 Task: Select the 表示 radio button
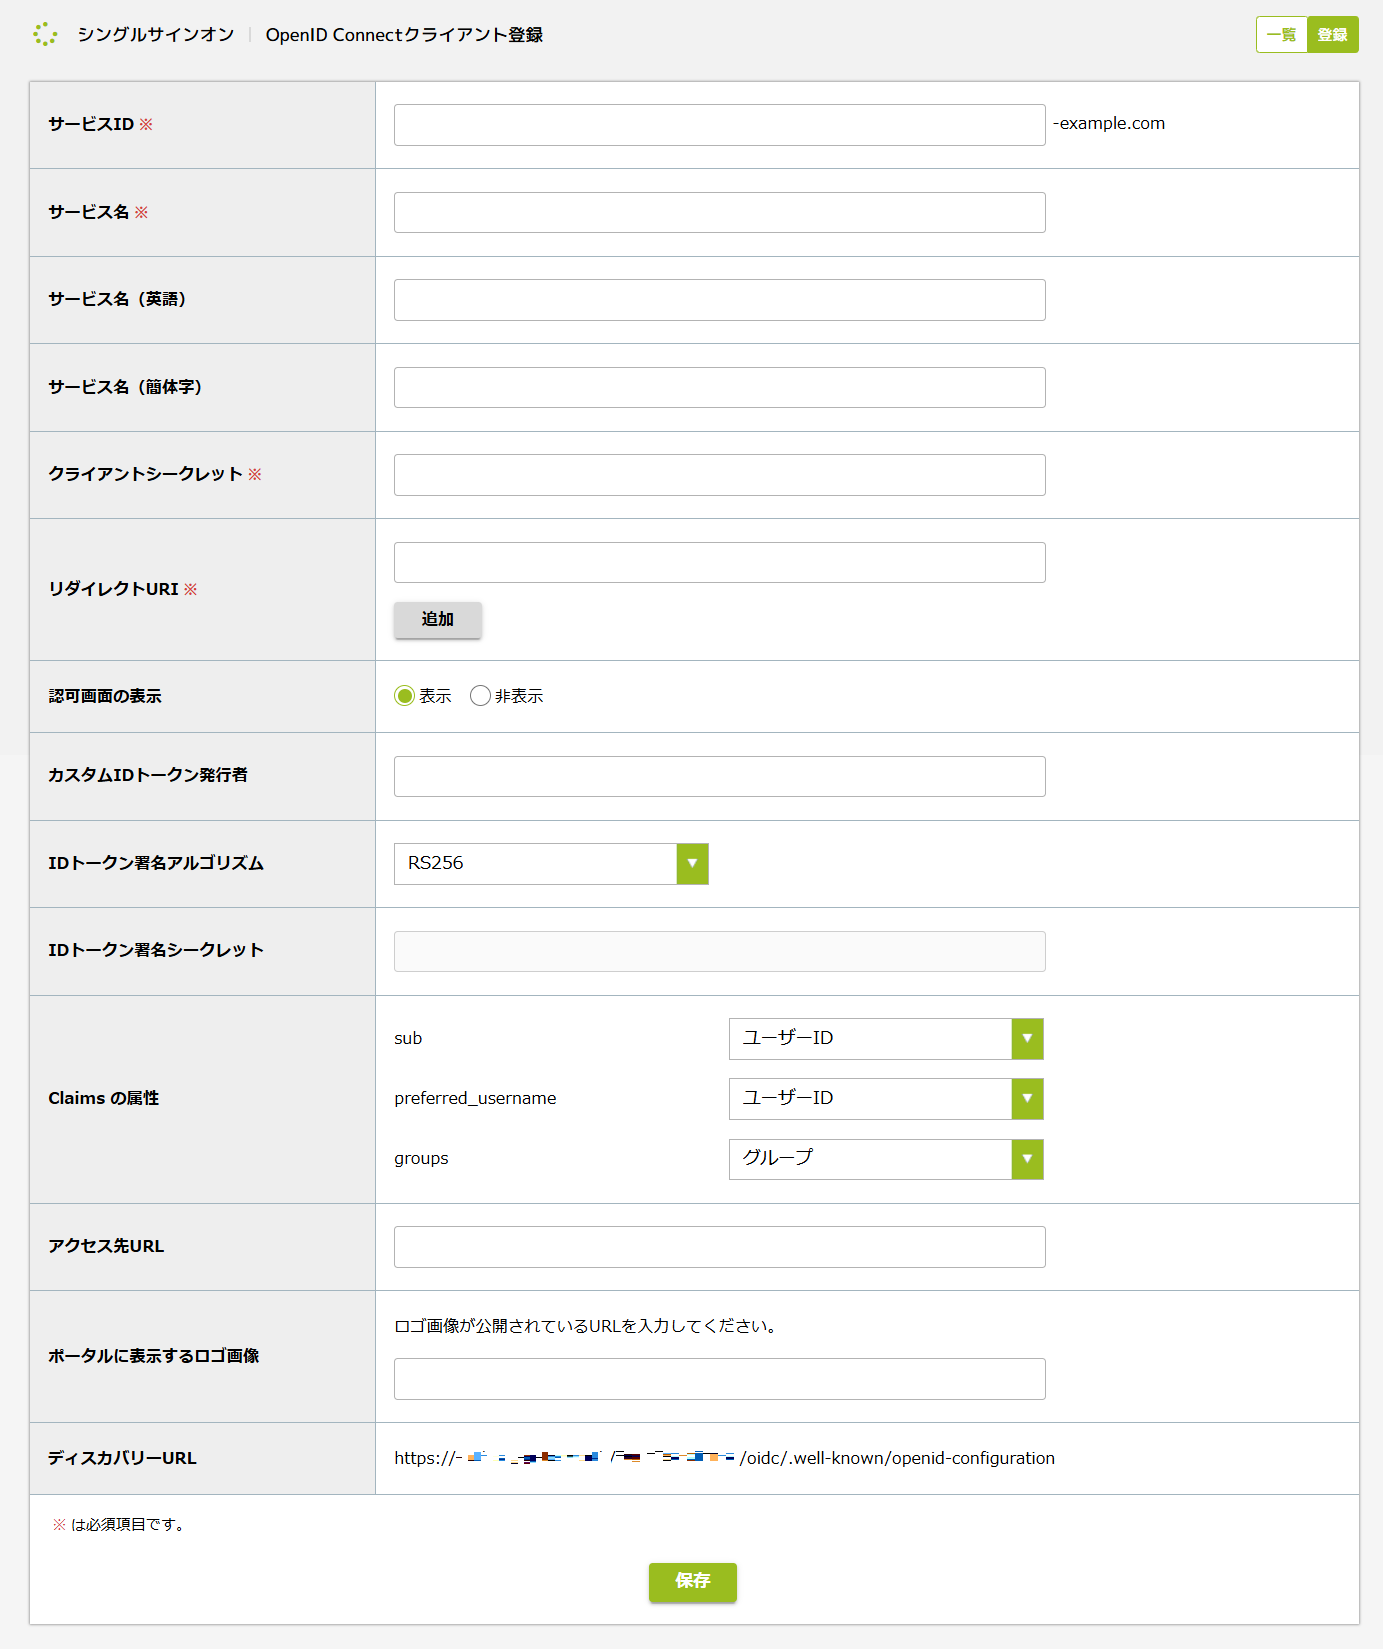(x=404, y=696)
